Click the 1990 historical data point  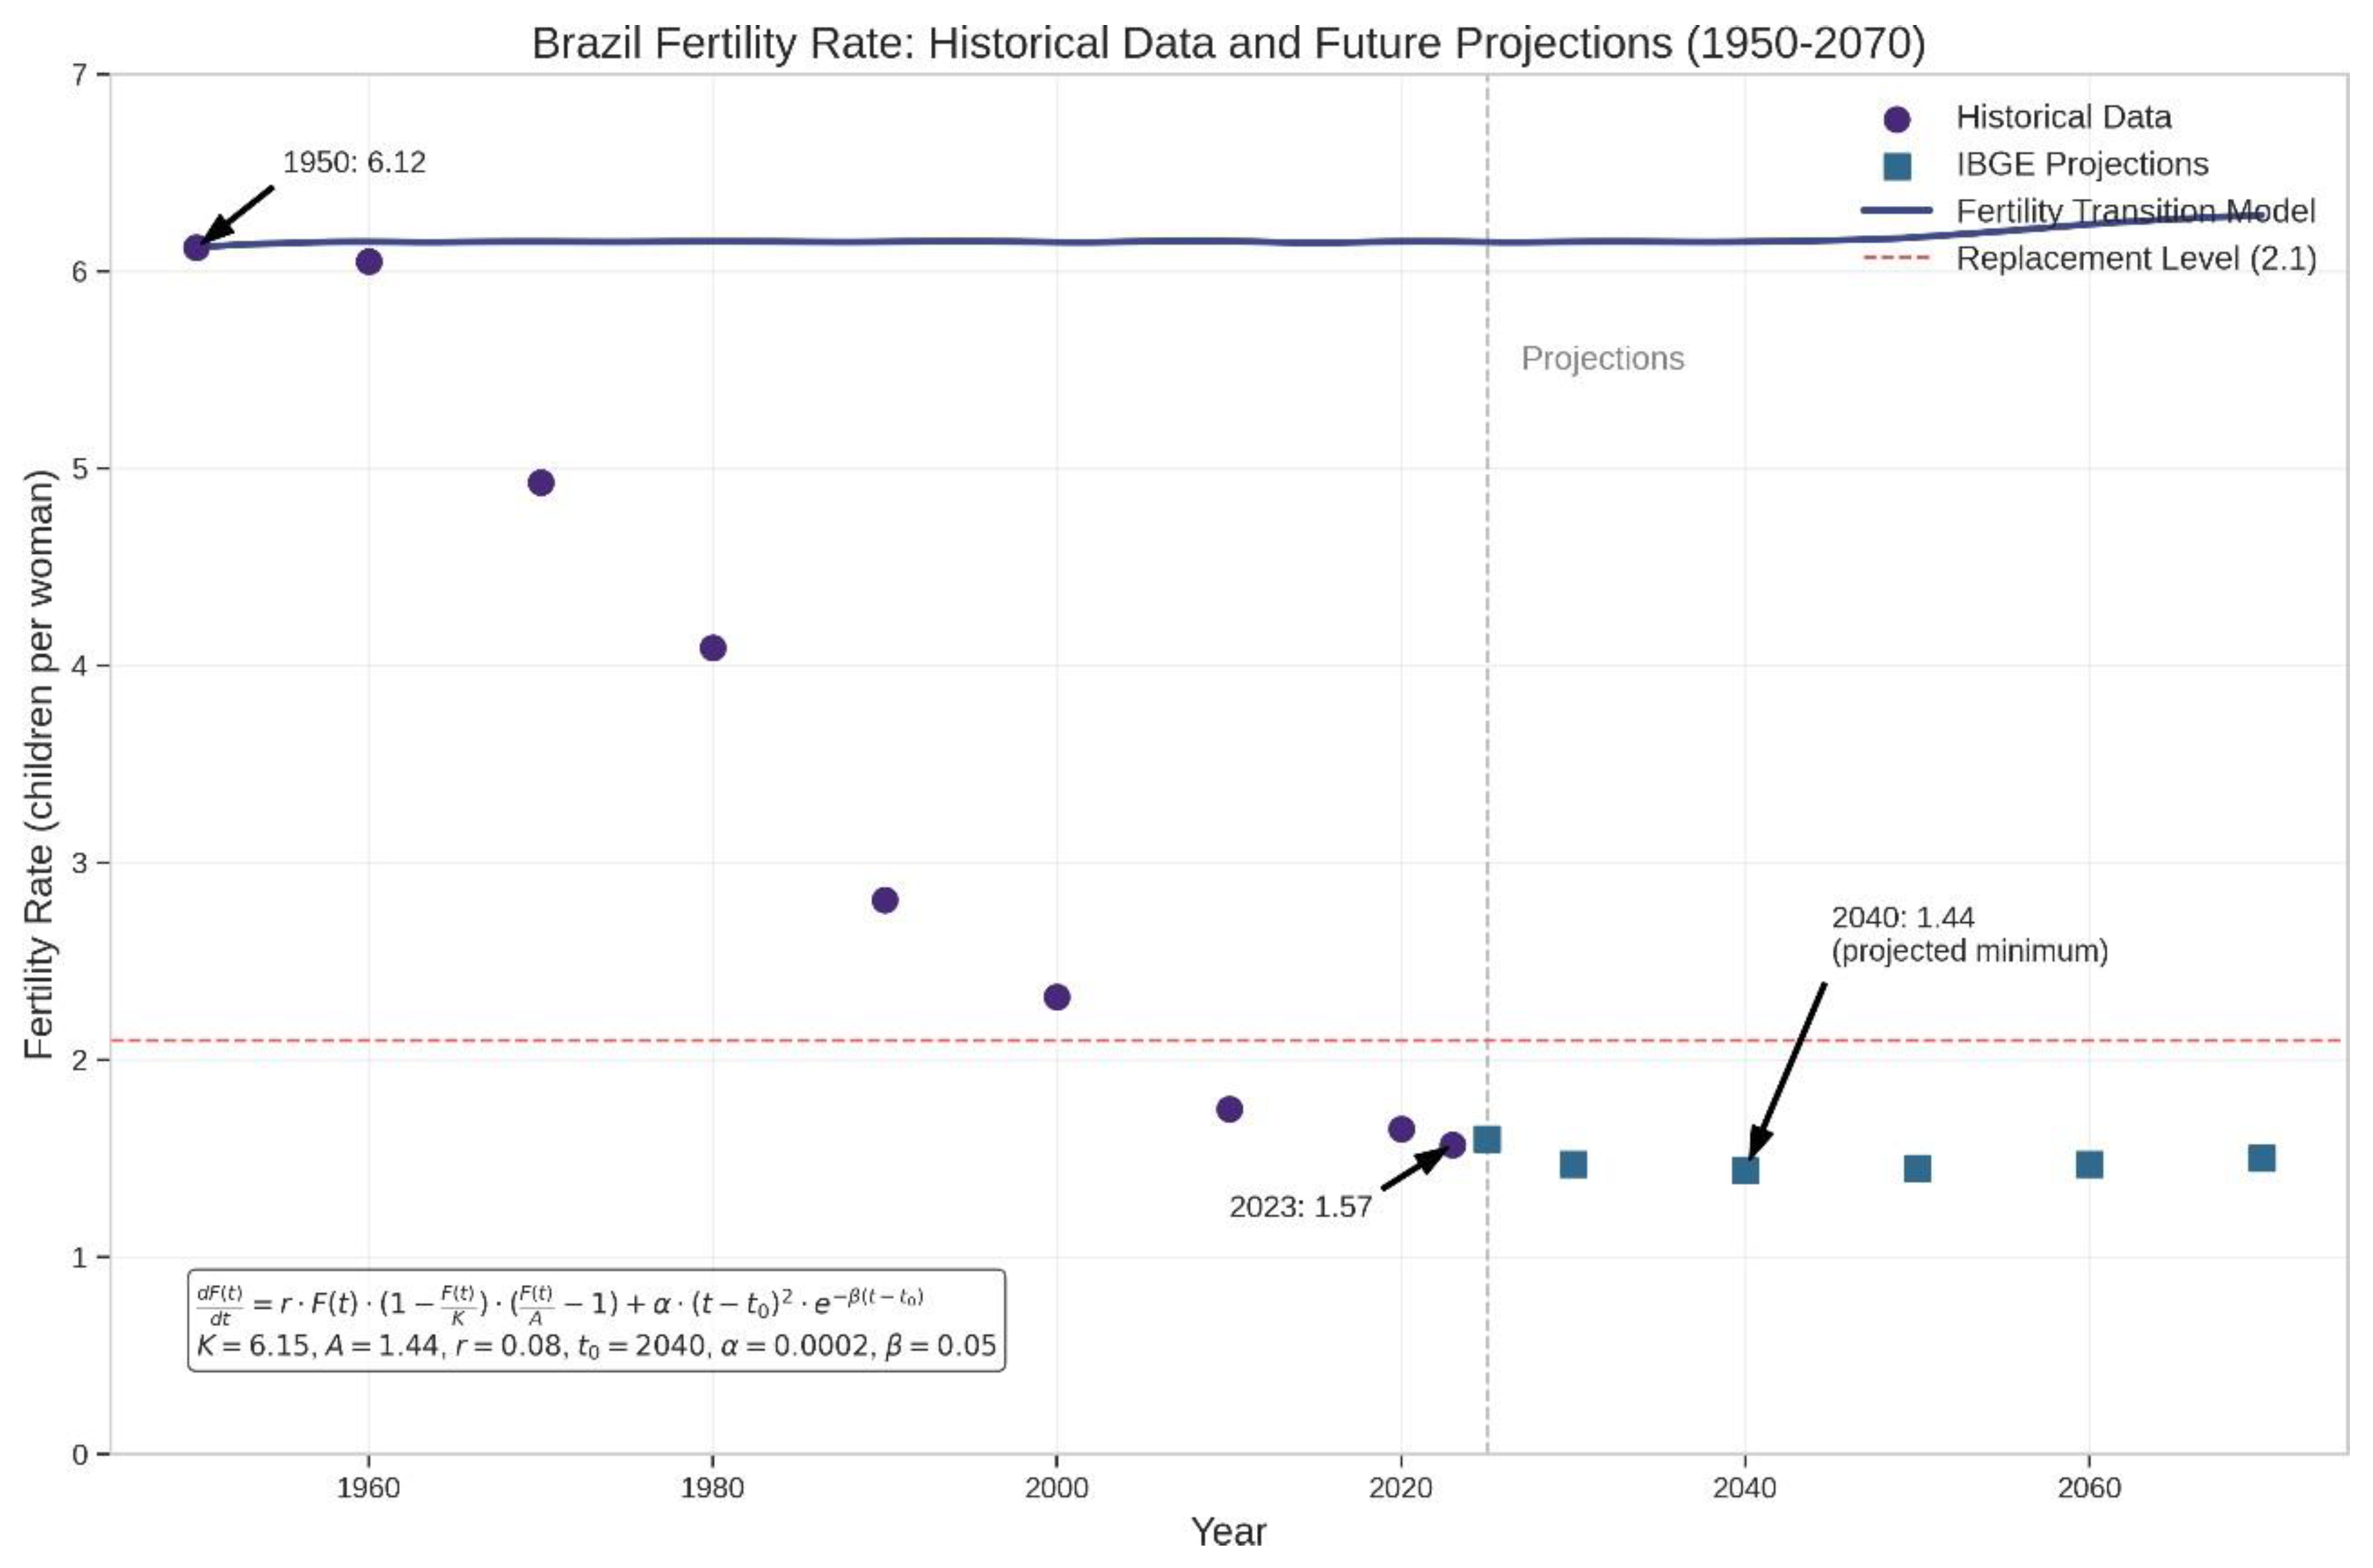(885, 900)
